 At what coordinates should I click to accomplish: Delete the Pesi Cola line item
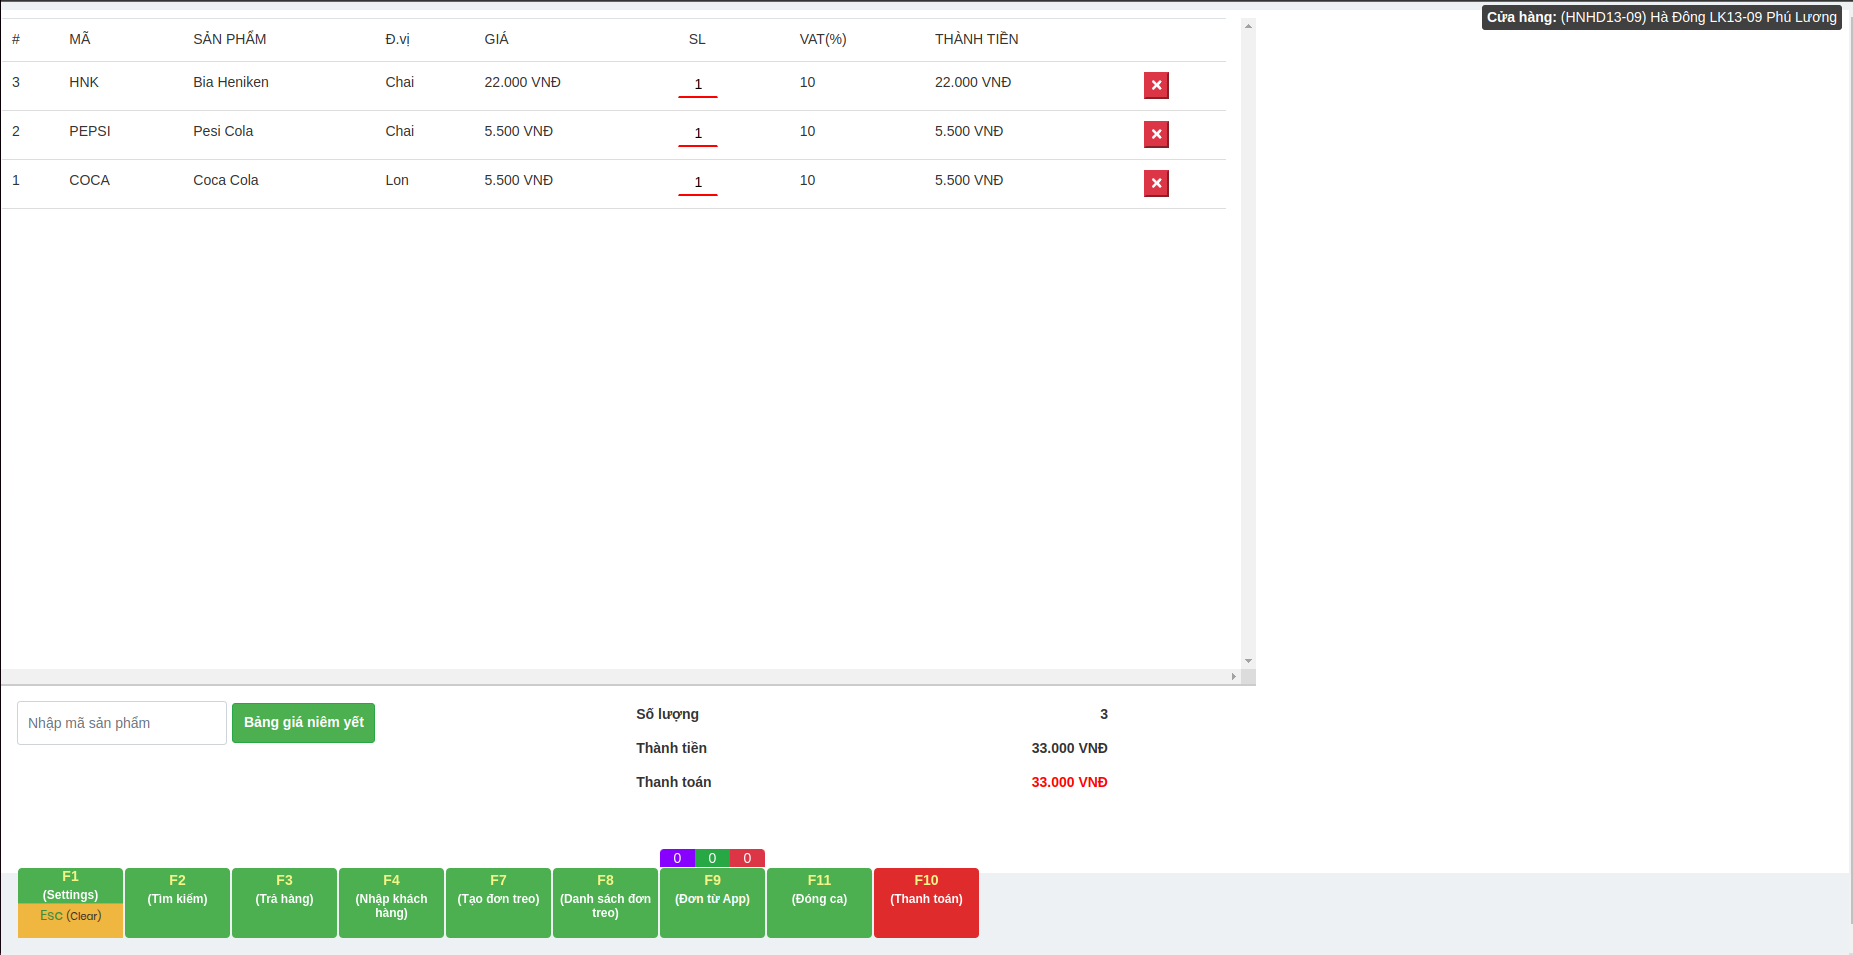click(x=1156, y=135)
